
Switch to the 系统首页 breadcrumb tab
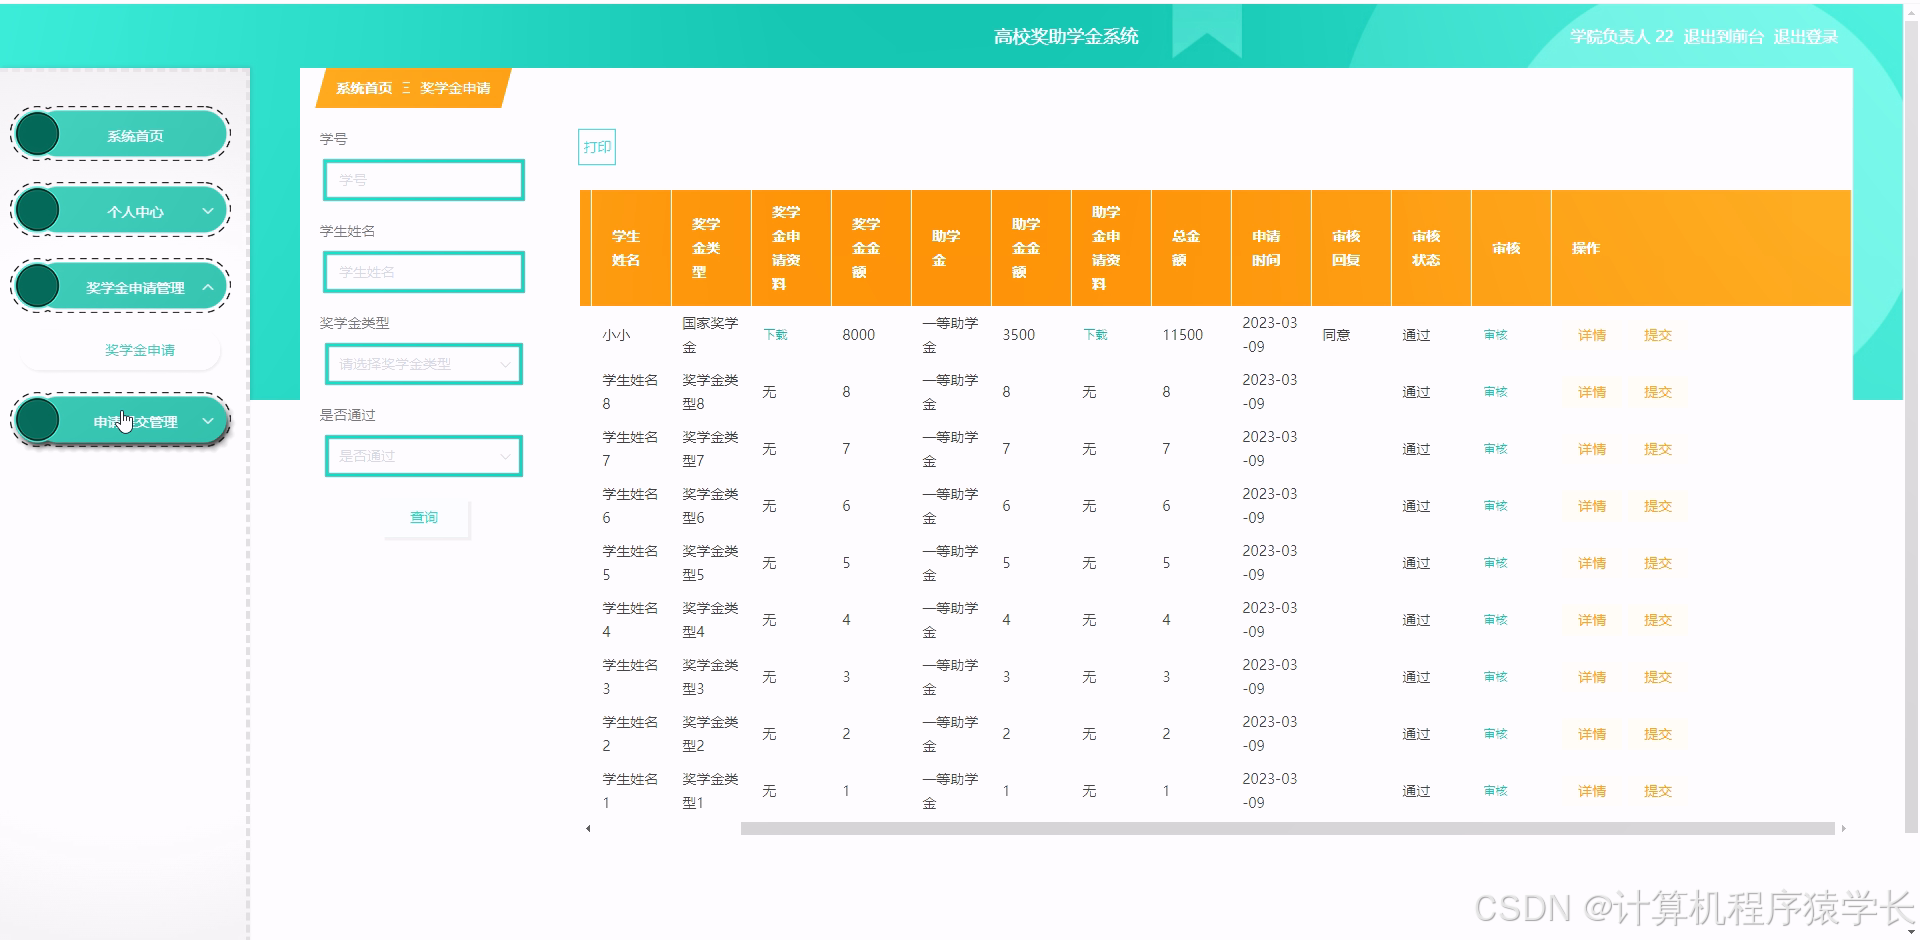point(364,88)
